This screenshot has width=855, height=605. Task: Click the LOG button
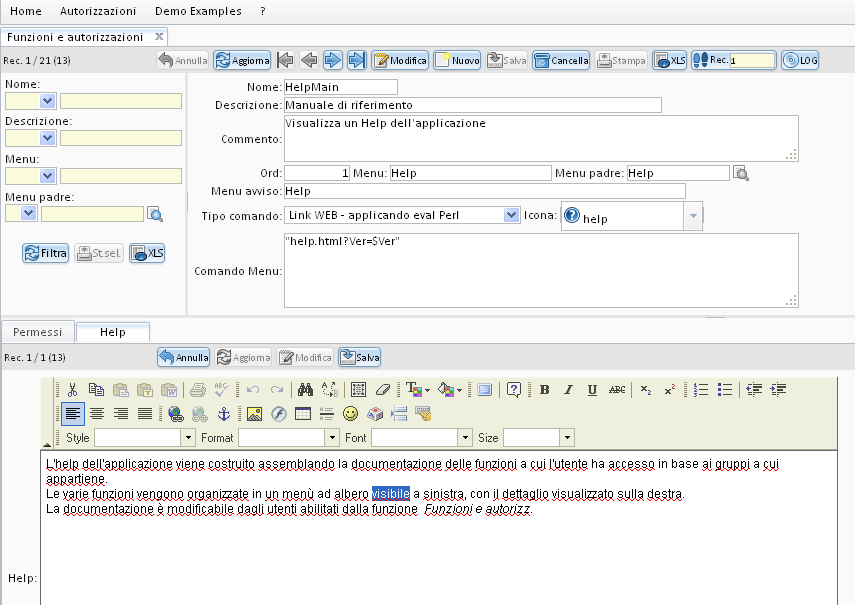coord(800,60)
